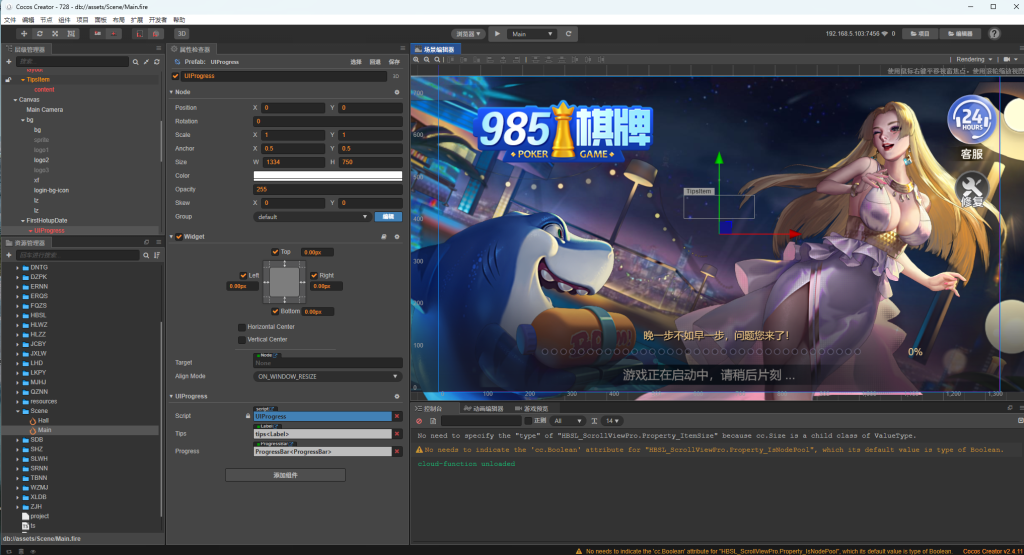Click the add component button
1024x555 pixels.
click(285, 475)
